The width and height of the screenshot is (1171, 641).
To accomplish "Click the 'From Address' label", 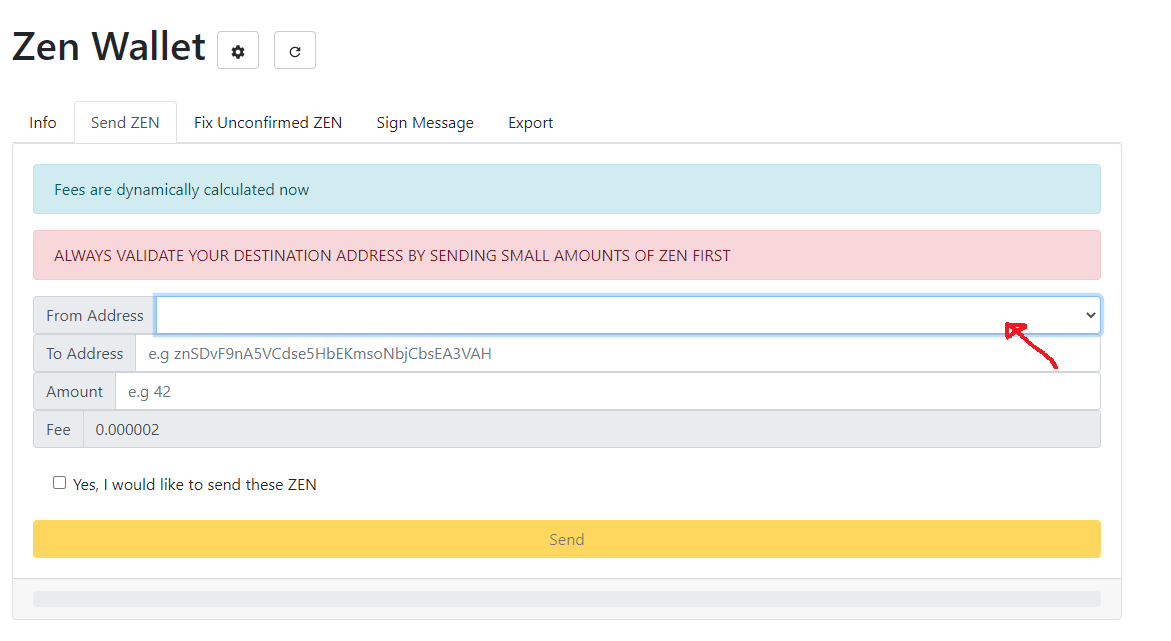I will click(95, 315).
